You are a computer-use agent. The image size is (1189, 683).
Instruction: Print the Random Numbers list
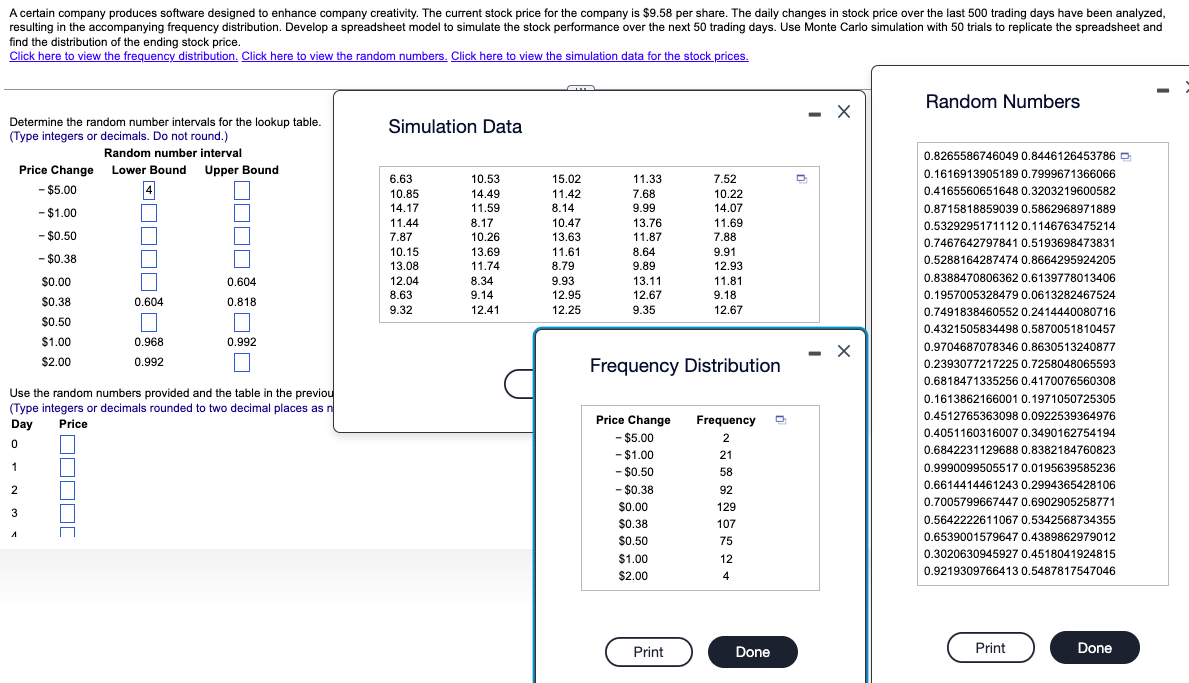tap(990, 647)
